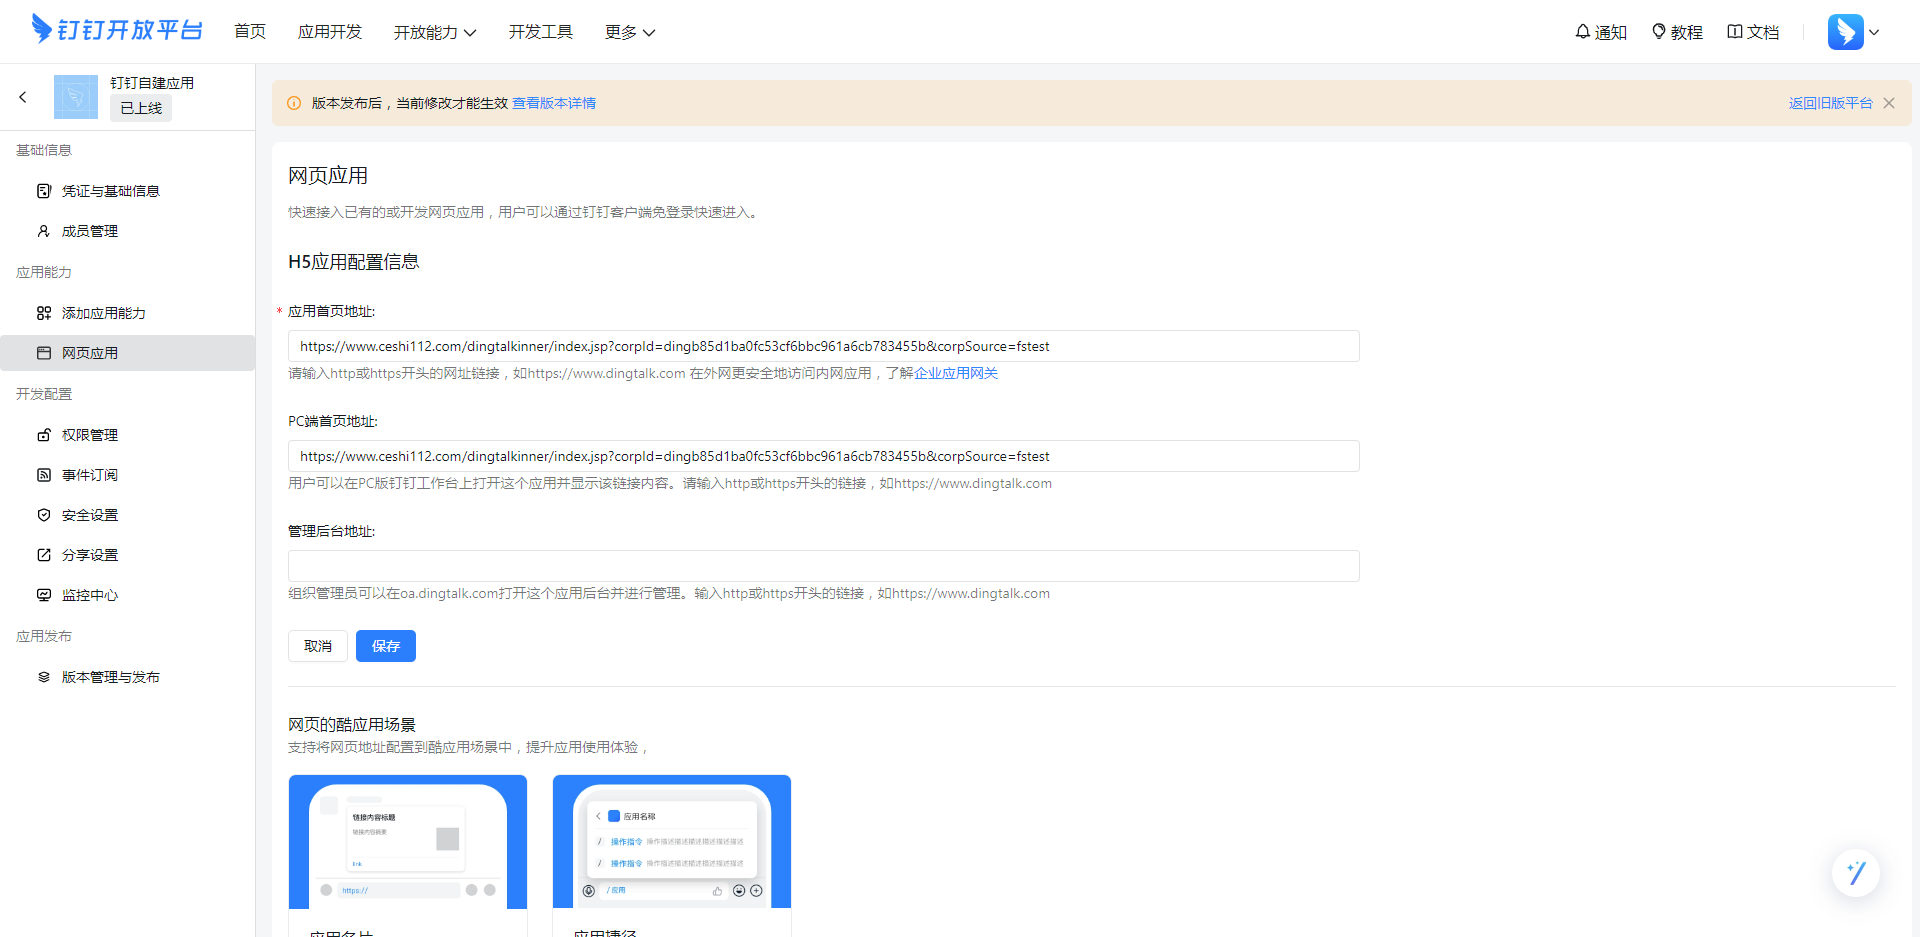Open the account dropdown arrow
This screenshot has height=937, width=1920.
(x=1874, y=32)
